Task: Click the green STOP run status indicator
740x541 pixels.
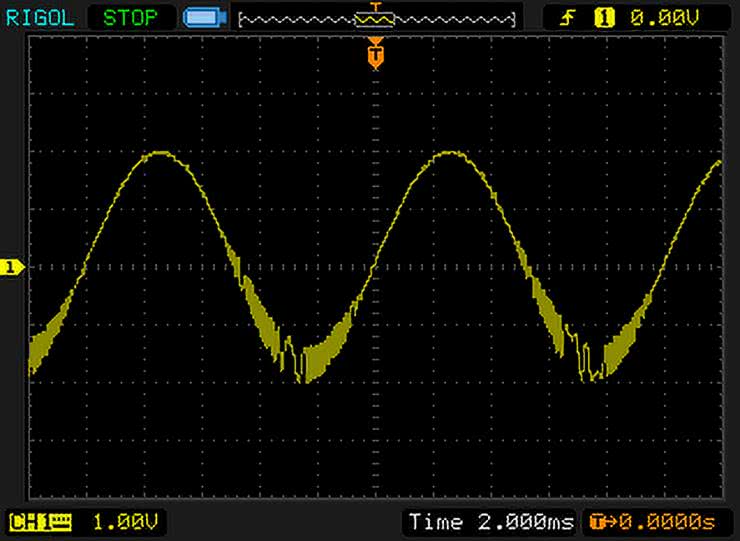Action: 130,17
